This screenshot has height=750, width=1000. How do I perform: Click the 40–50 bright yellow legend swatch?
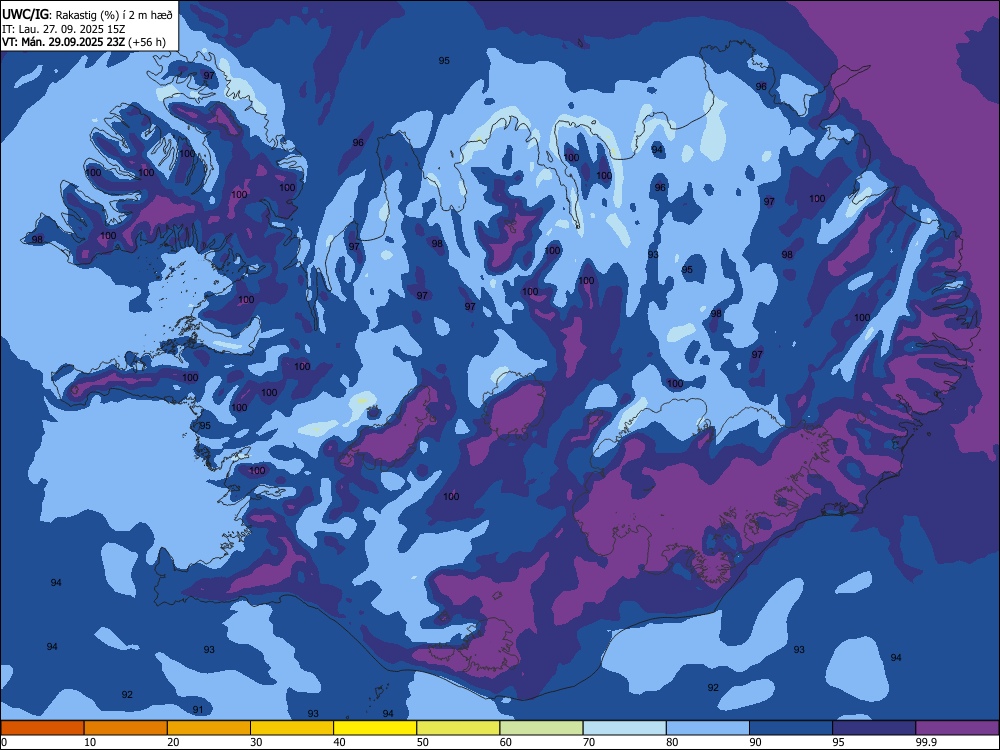(x=375, y=728)
